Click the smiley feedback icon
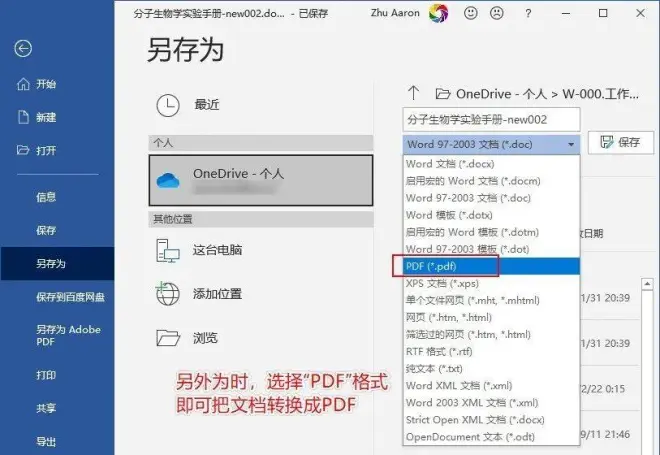The image size is (660, 455). 470,13
